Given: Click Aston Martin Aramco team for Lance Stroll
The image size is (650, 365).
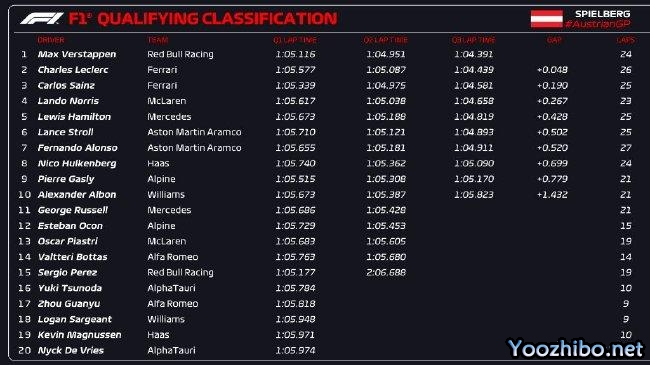Looking at the screenshot, I should pos(194,132).
